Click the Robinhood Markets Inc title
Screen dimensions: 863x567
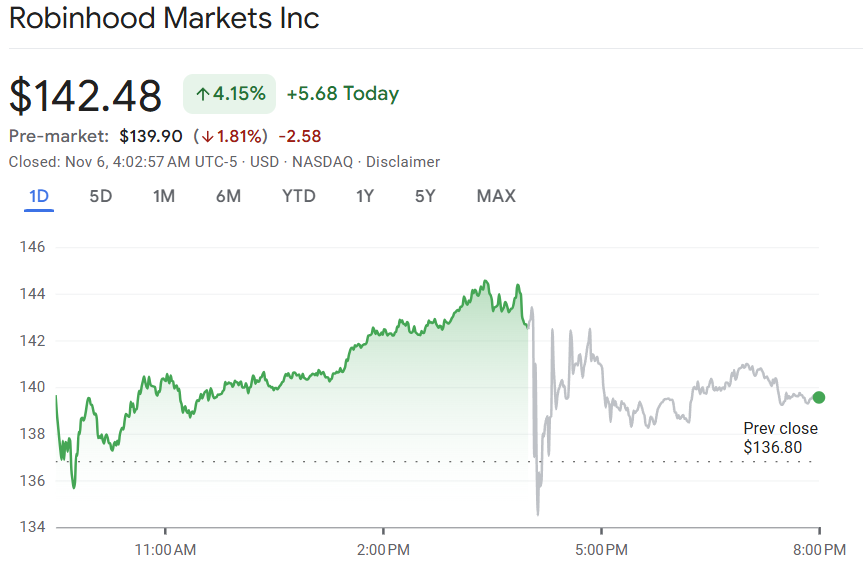(x=164, y=19)
